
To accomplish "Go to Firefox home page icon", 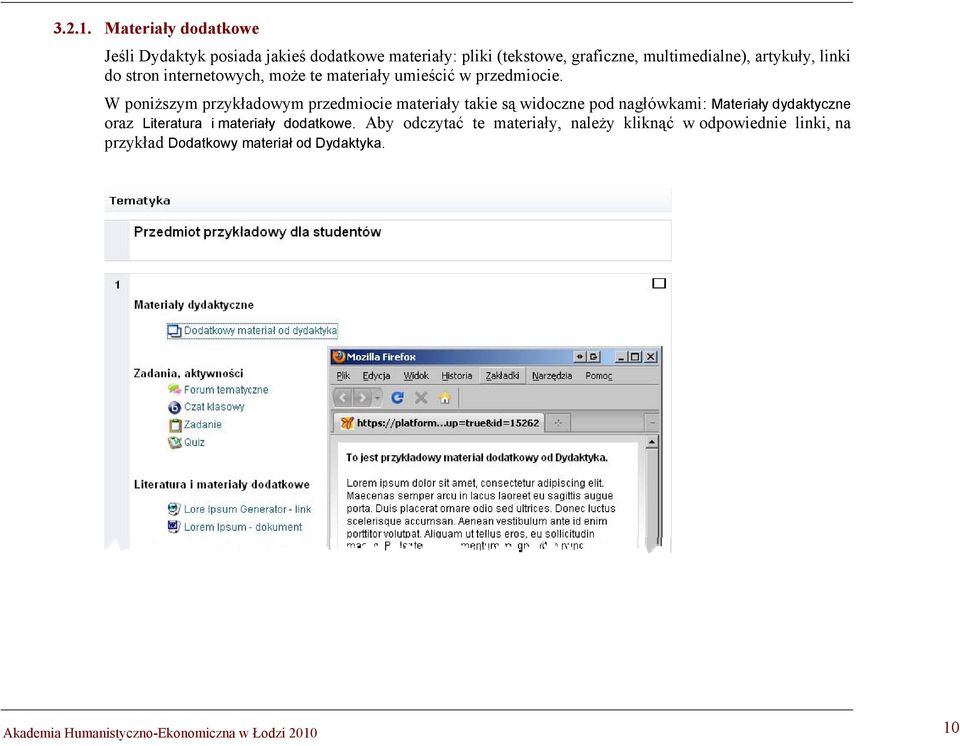I will coord(444,398).
